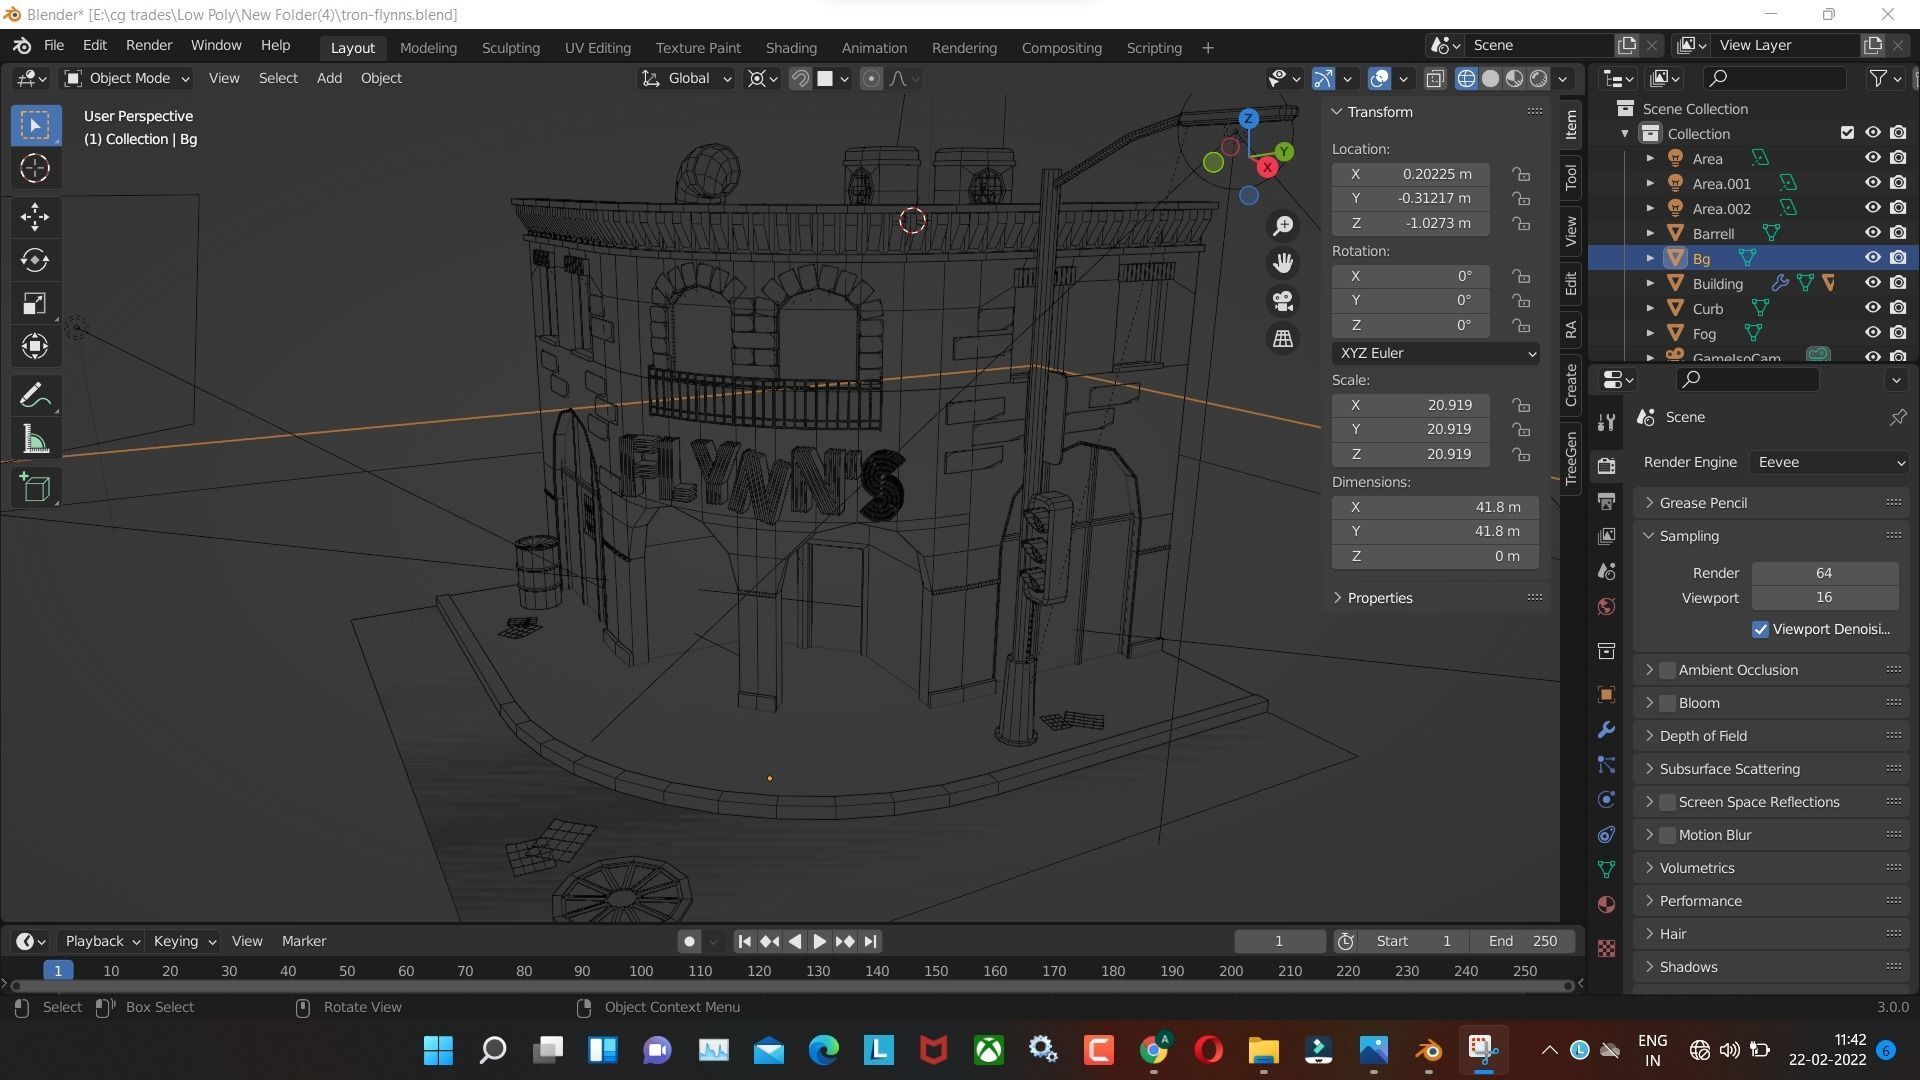Viewport: 1920px width, 1080px height.
Task: Click the End frame 250 field
Action: coord(1522,941)
